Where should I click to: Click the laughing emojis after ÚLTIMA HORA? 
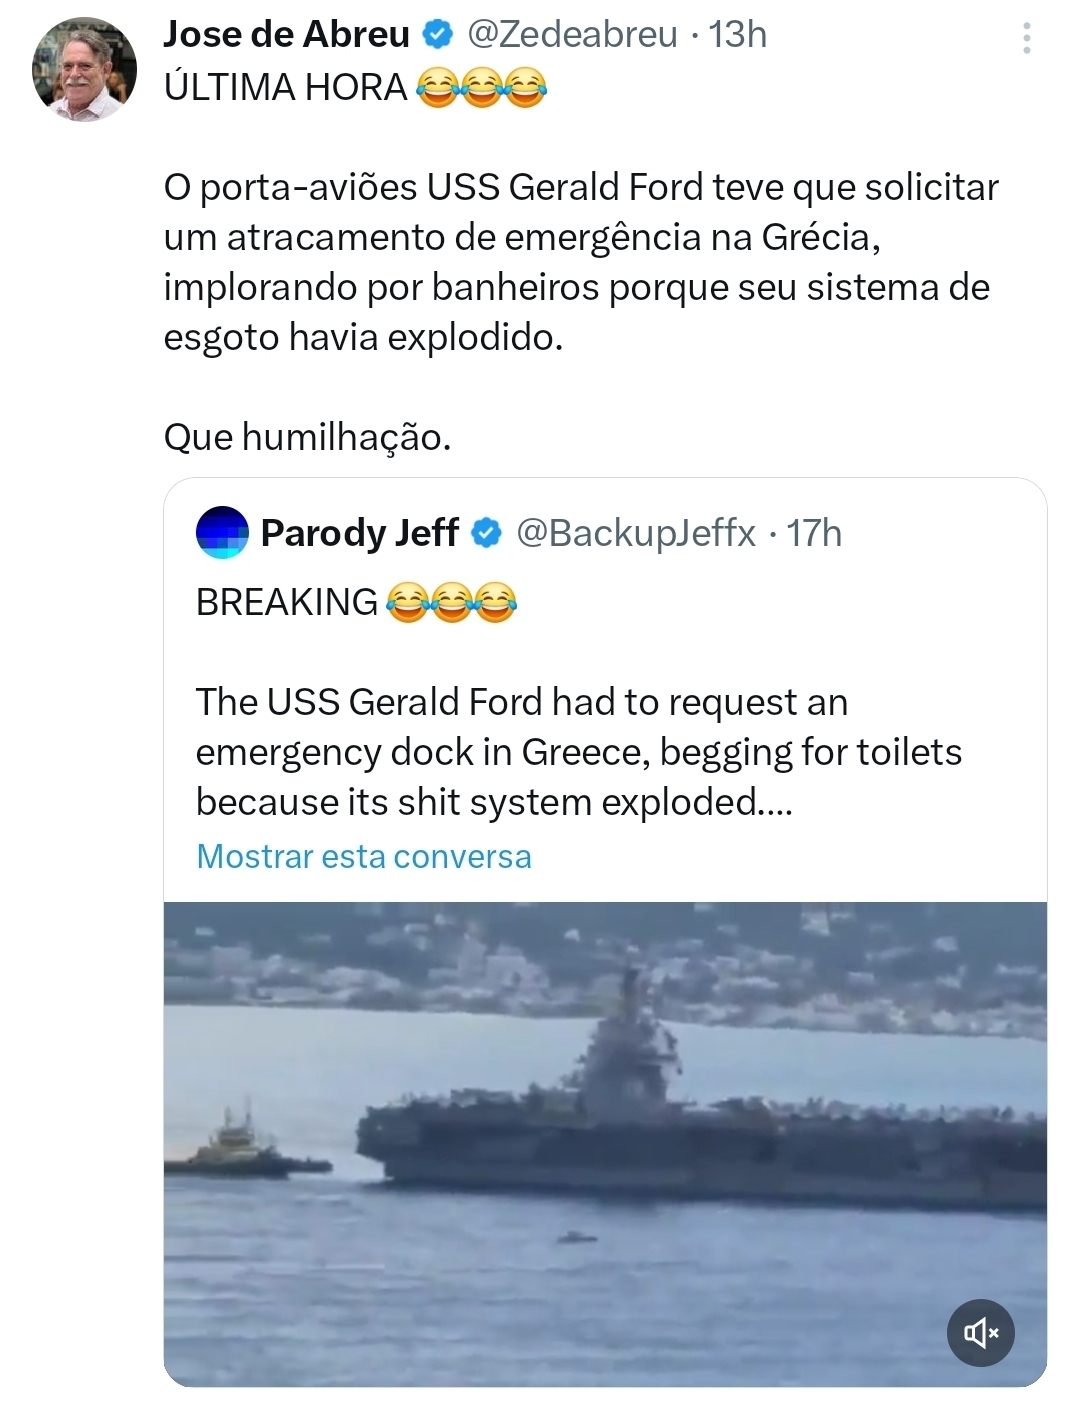click(x=480, y=88)
